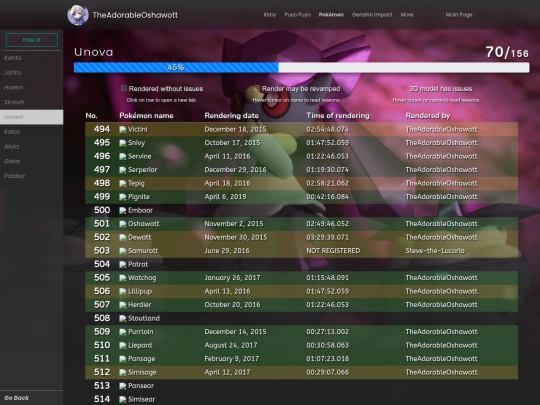Click the Serperior row image icon

pyautogui.click(x=123, y=170)
